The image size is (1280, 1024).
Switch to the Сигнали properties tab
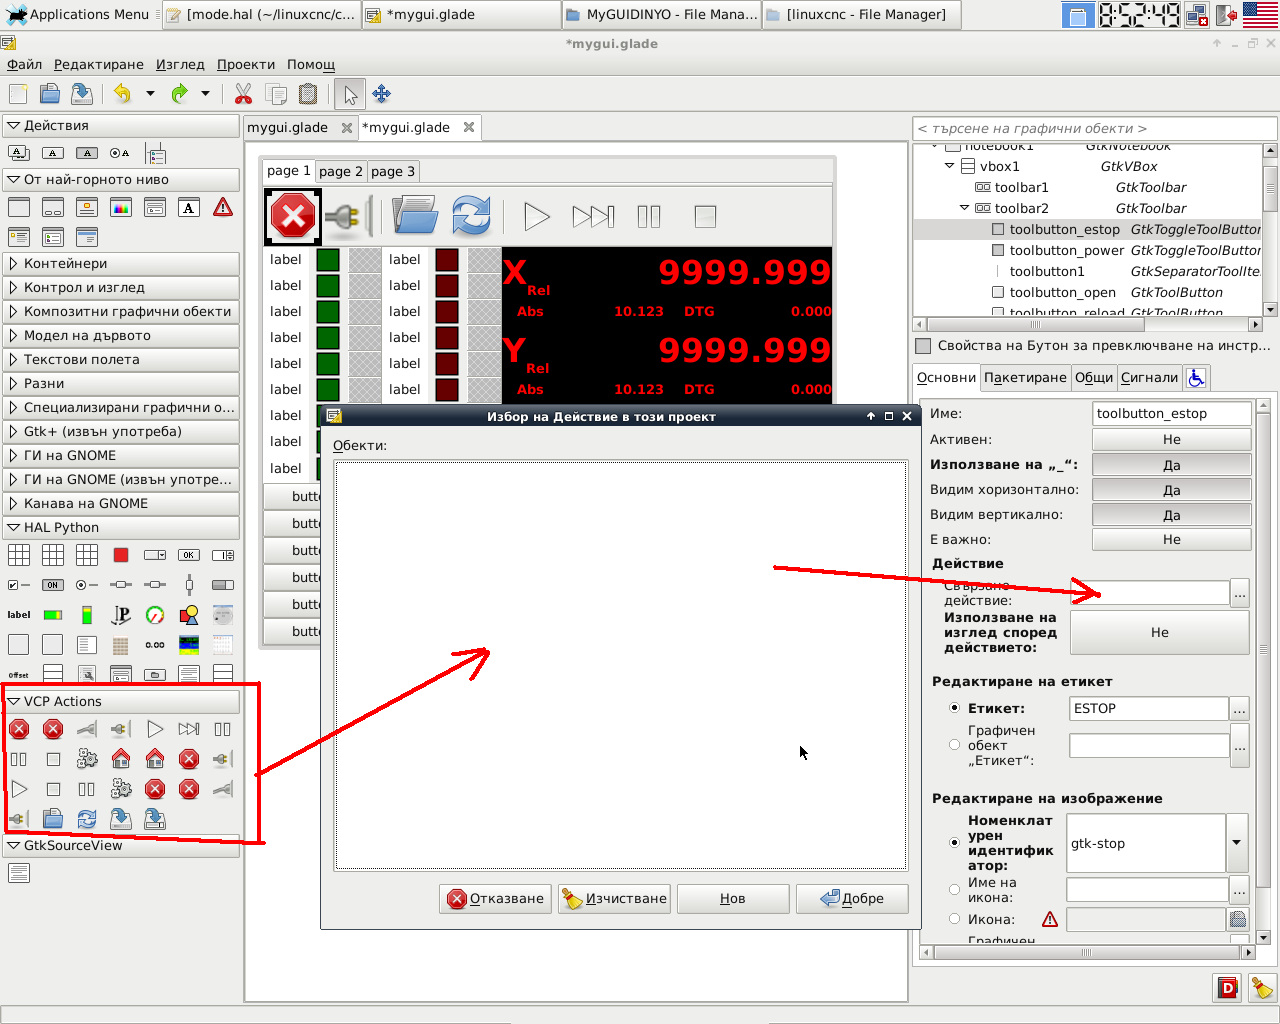pos(1149,378)
